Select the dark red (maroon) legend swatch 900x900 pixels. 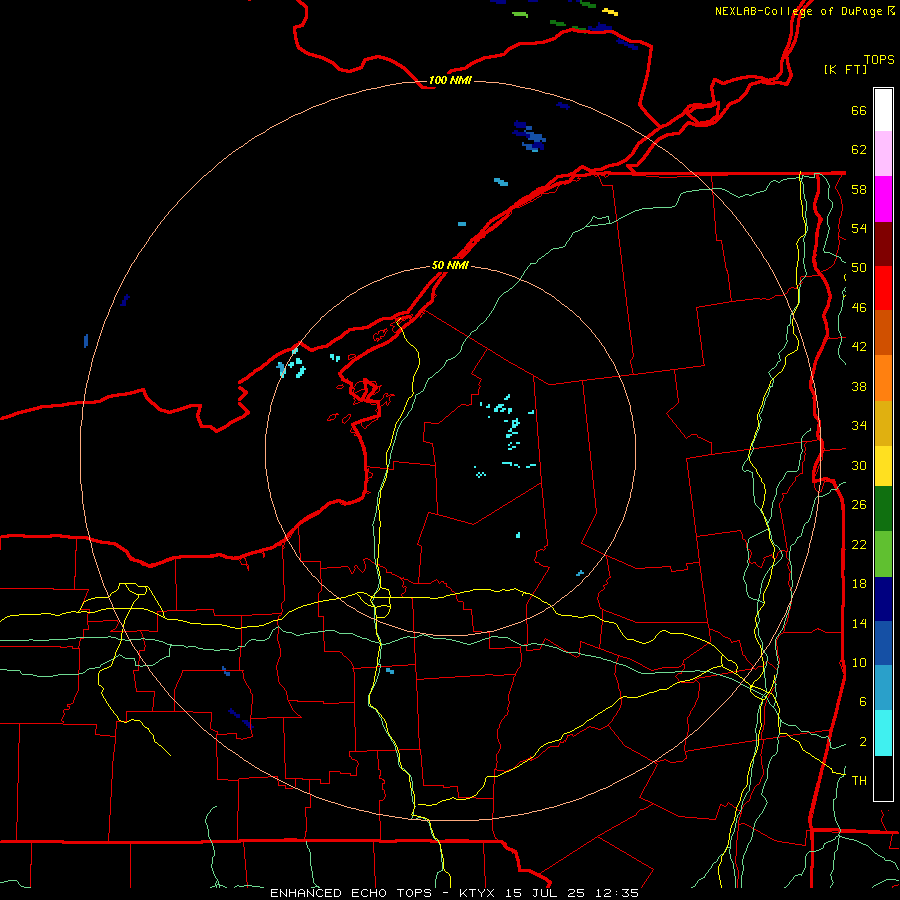(883, 244)
